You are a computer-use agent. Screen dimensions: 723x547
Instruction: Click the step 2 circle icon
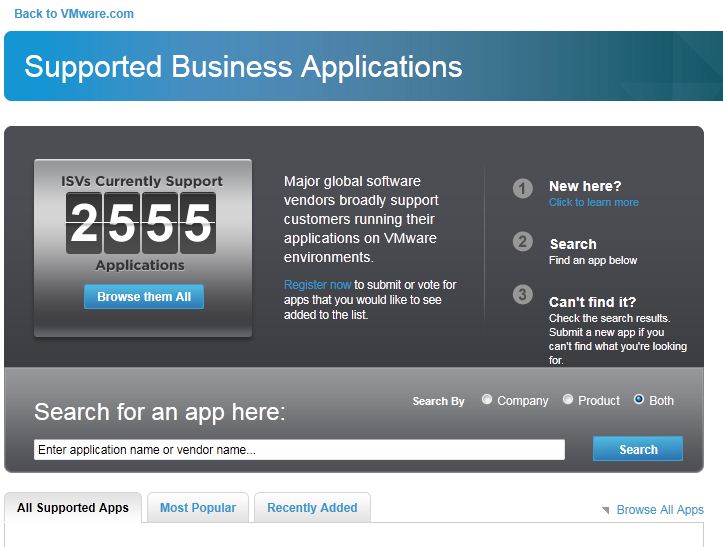[x=522, y=241]
